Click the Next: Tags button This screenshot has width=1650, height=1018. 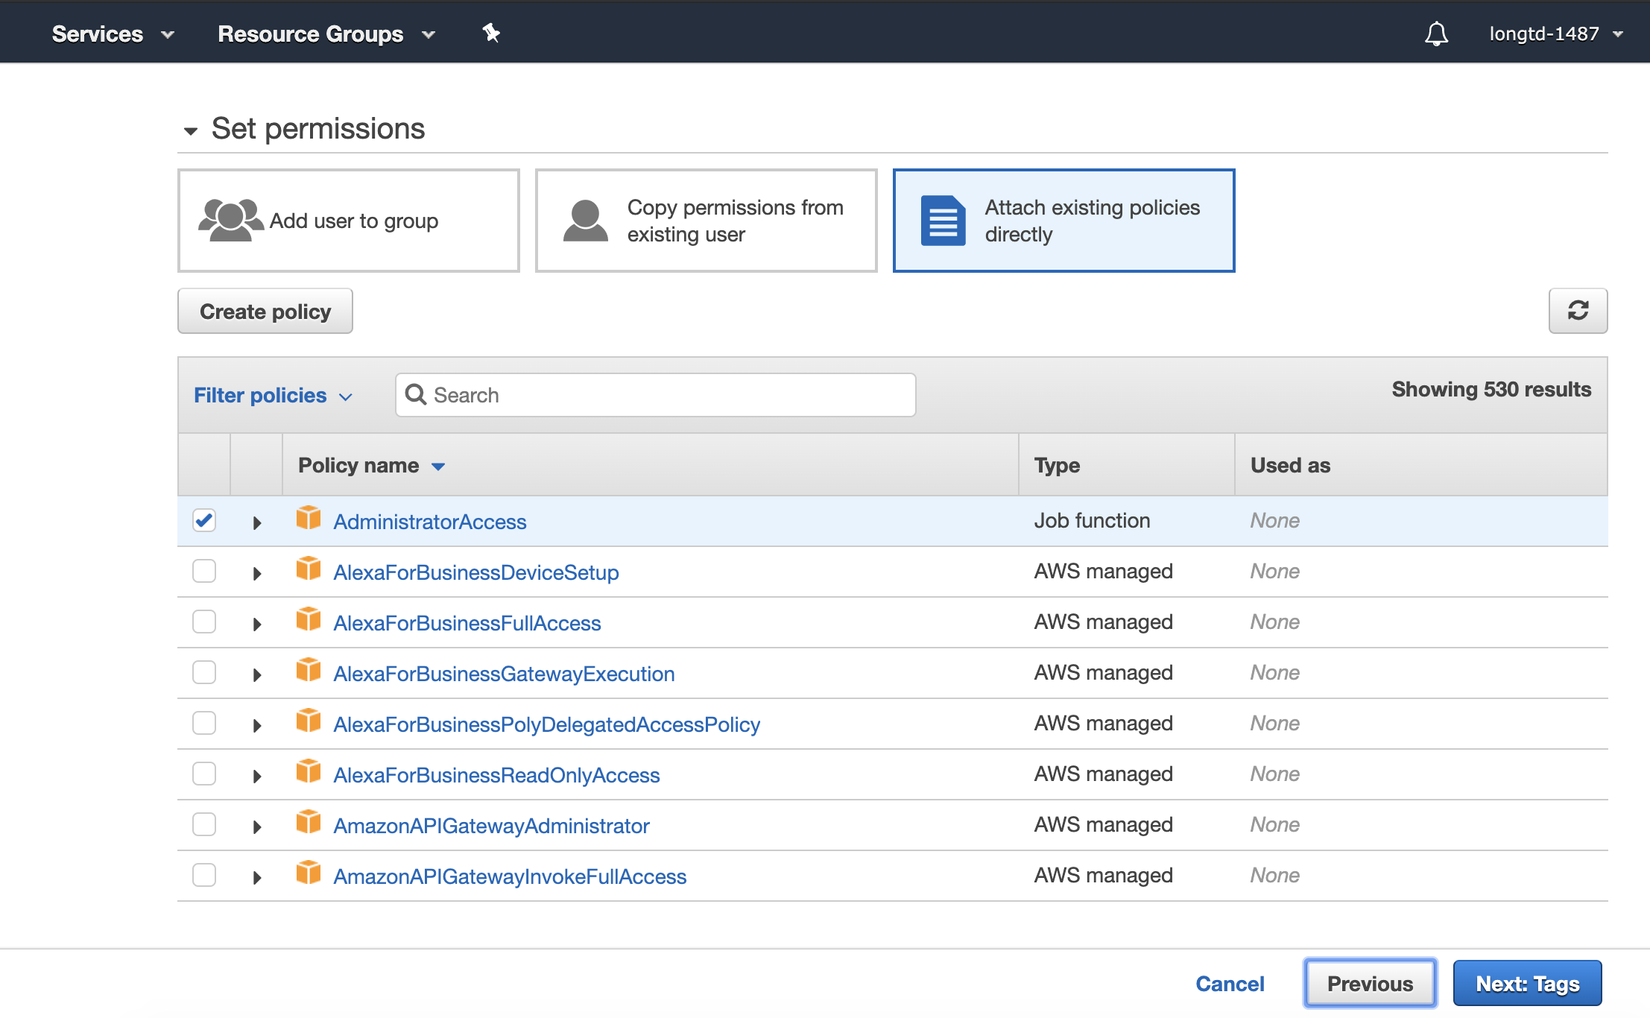click(1526, 983)
